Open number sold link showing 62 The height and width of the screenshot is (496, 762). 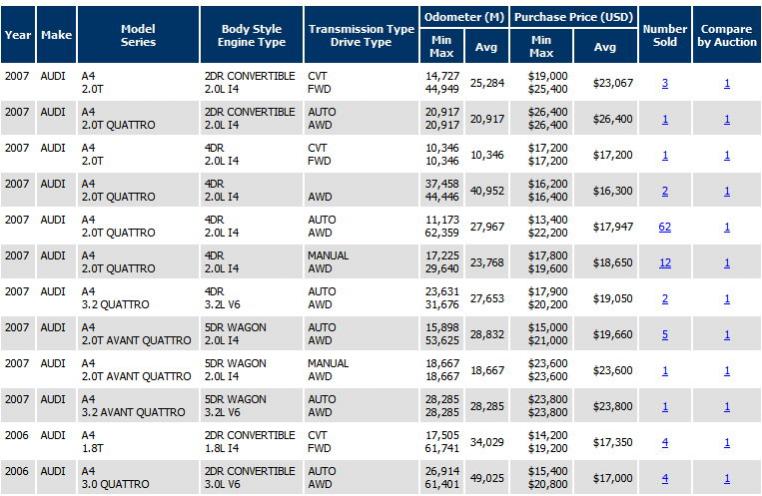[x=665, y=227]
